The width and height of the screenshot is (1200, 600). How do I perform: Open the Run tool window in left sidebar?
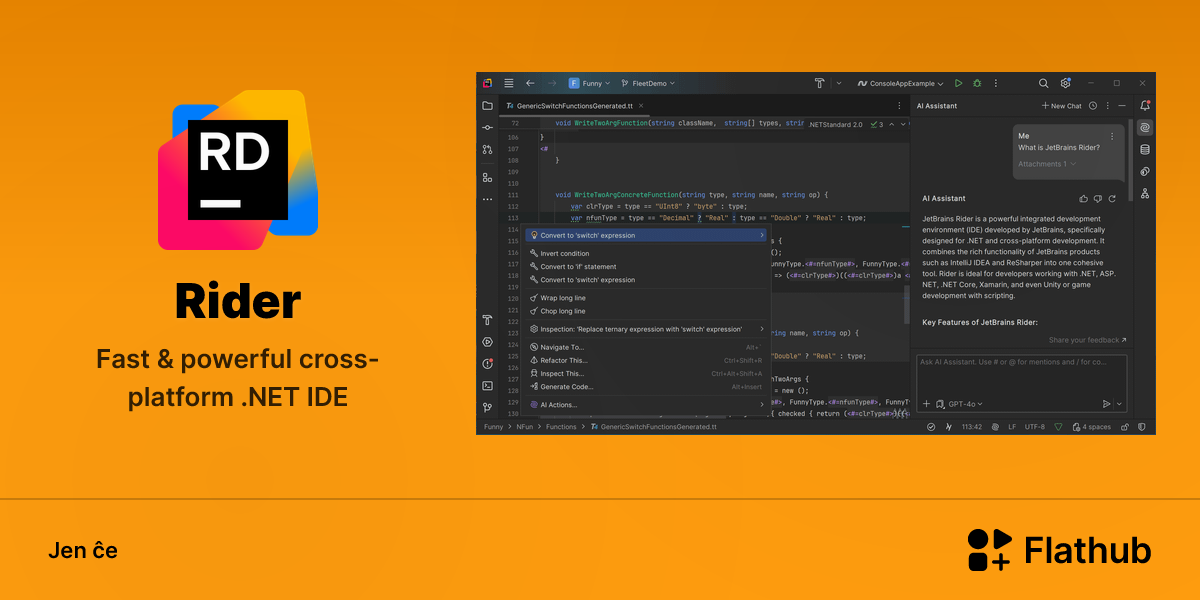click(x=487, y=342)
